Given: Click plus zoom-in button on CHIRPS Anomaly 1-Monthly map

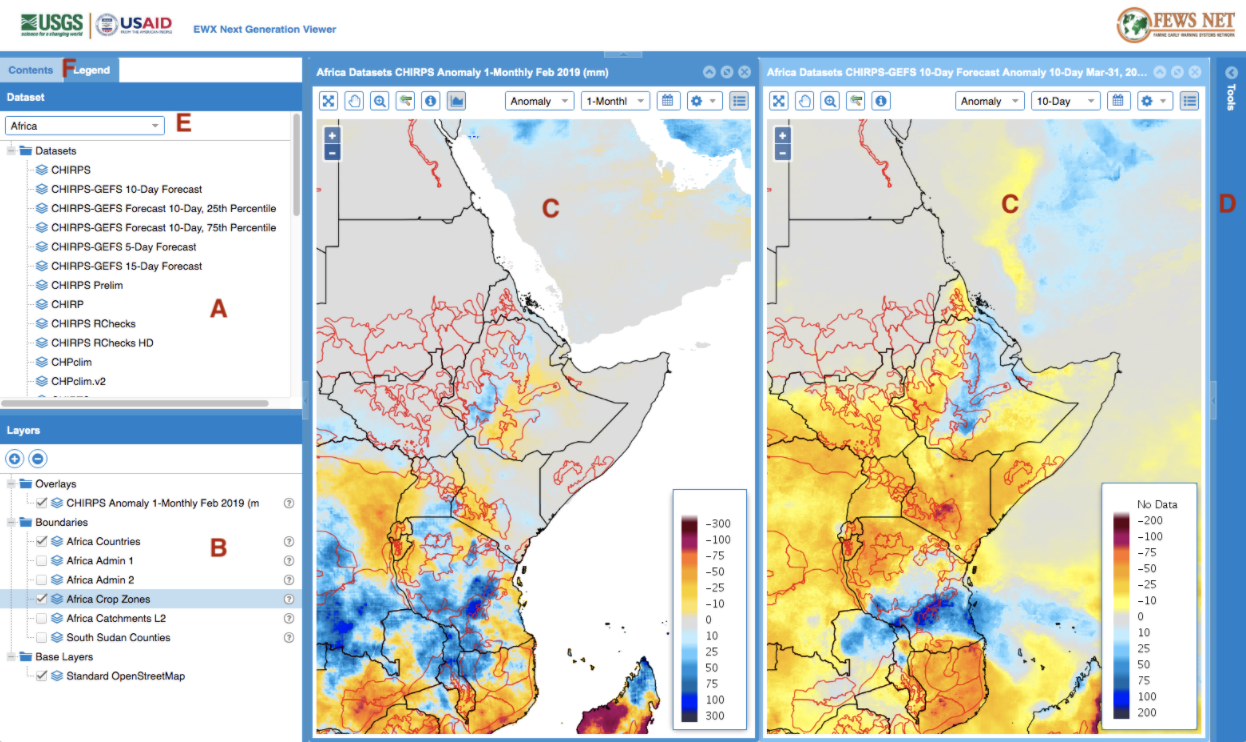Looking at the screenshot, I should pyautogui.click(x=332, y=135).
